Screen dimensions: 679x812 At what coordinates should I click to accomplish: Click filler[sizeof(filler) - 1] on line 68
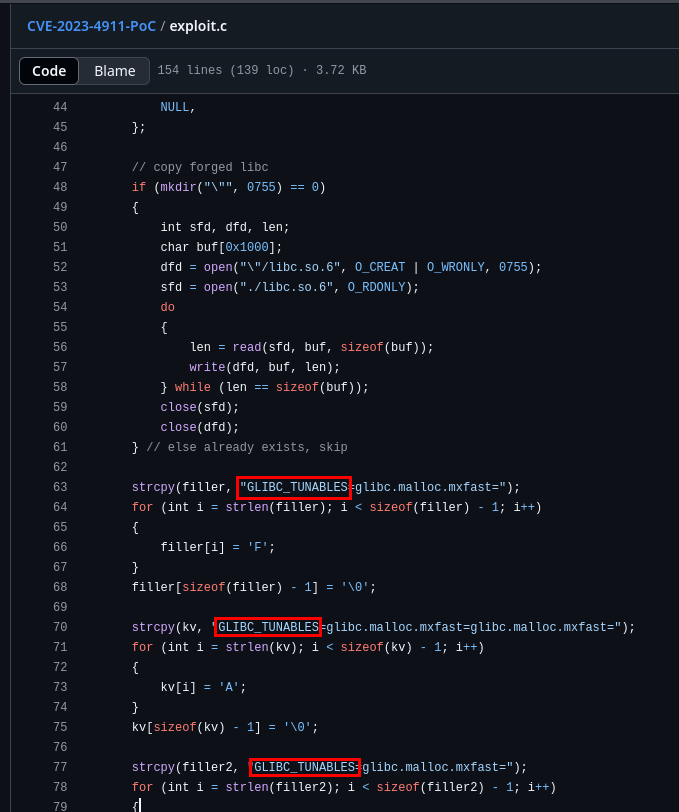click(x=225, y=587)
